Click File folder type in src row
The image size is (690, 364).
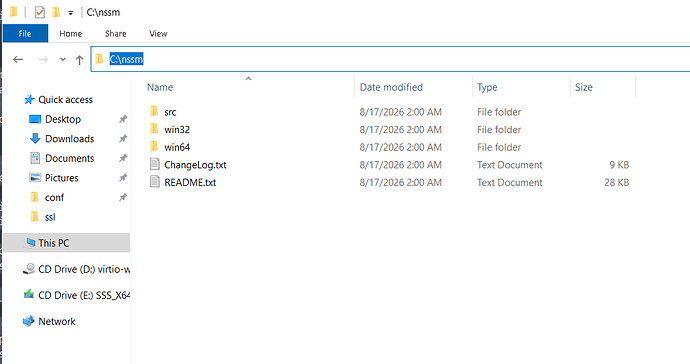click(x=499, y=112)
